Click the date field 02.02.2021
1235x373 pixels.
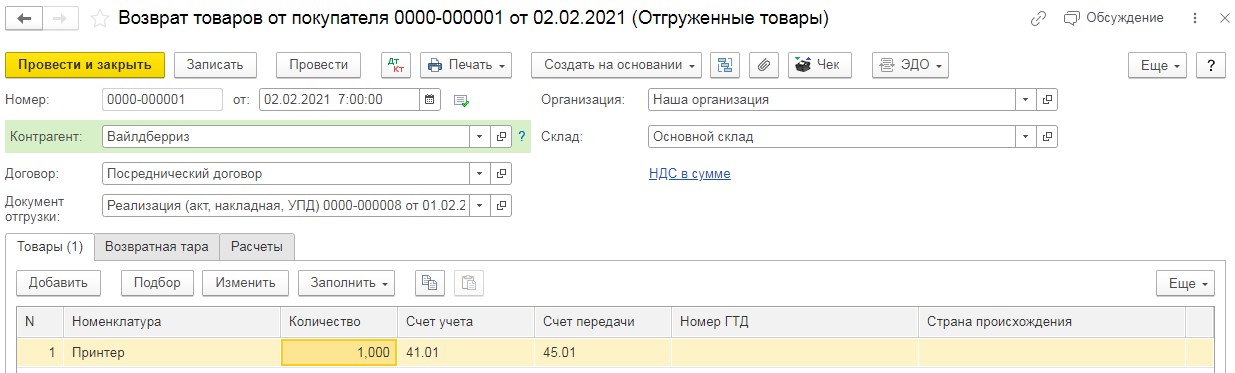[339, 99]
